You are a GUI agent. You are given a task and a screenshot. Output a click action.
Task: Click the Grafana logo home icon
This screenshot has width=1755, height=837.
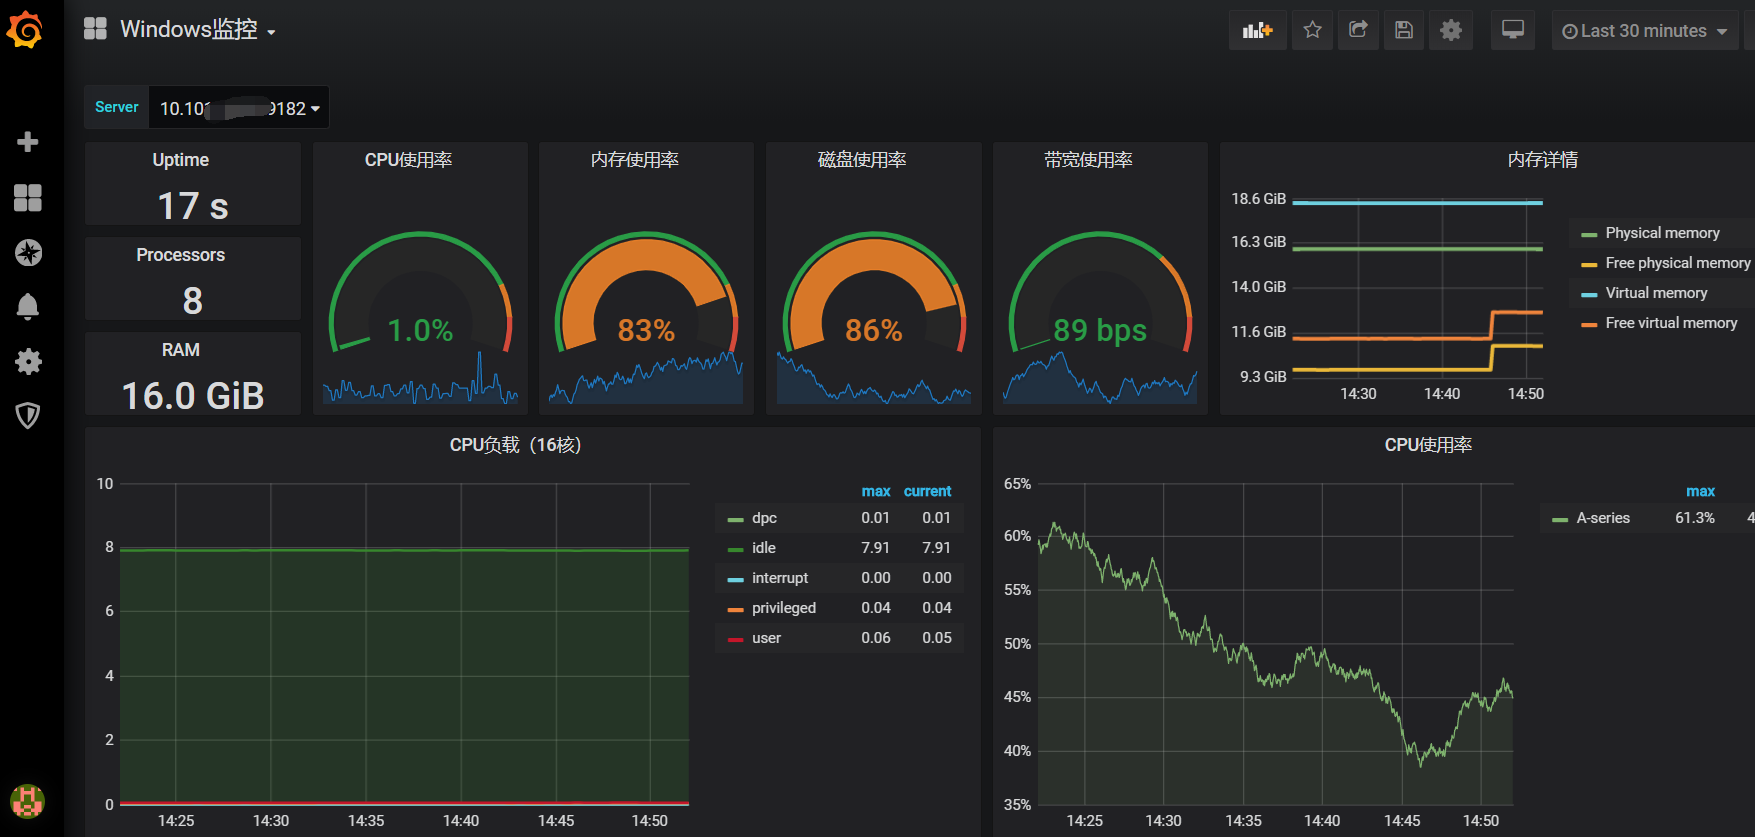pos(25,29)
